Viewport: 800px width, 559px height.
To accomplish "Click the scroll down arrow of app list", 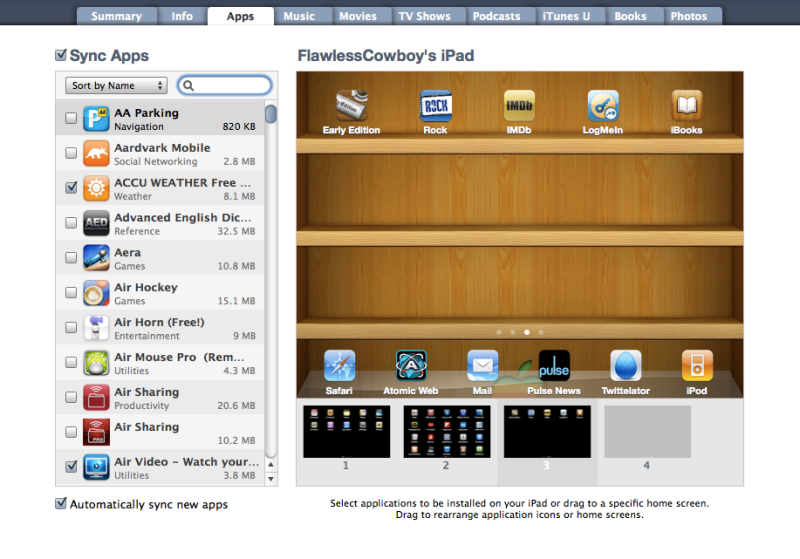I will coord(271,479).
